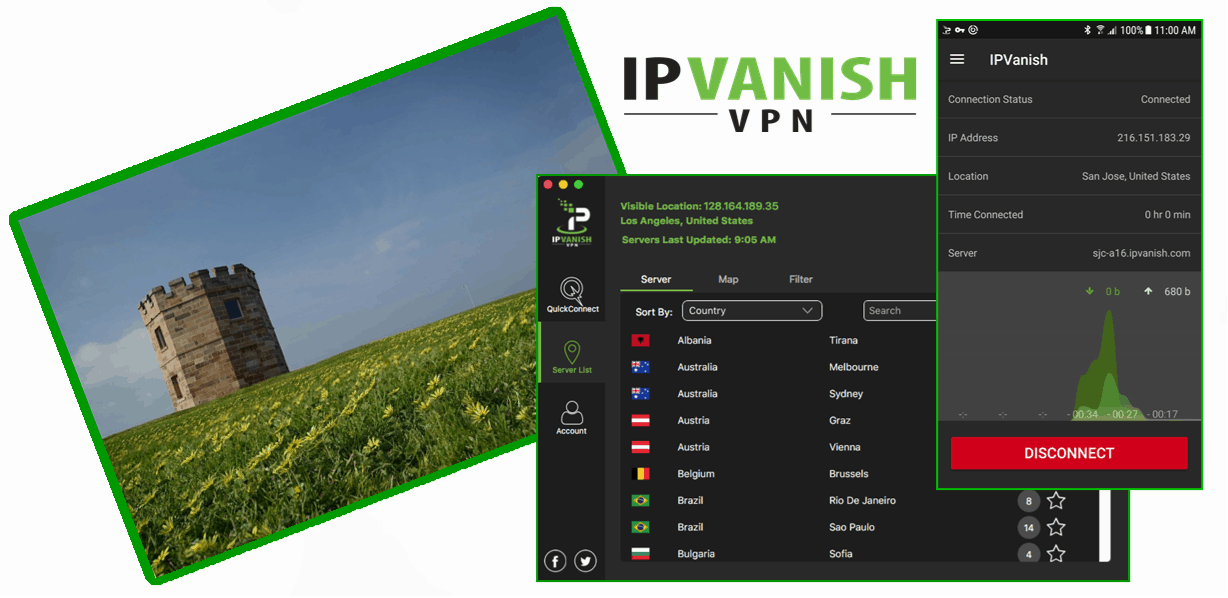Select the Sao Paulo server
Viewport: 1228px width, 598px height.
click(851, 527)
